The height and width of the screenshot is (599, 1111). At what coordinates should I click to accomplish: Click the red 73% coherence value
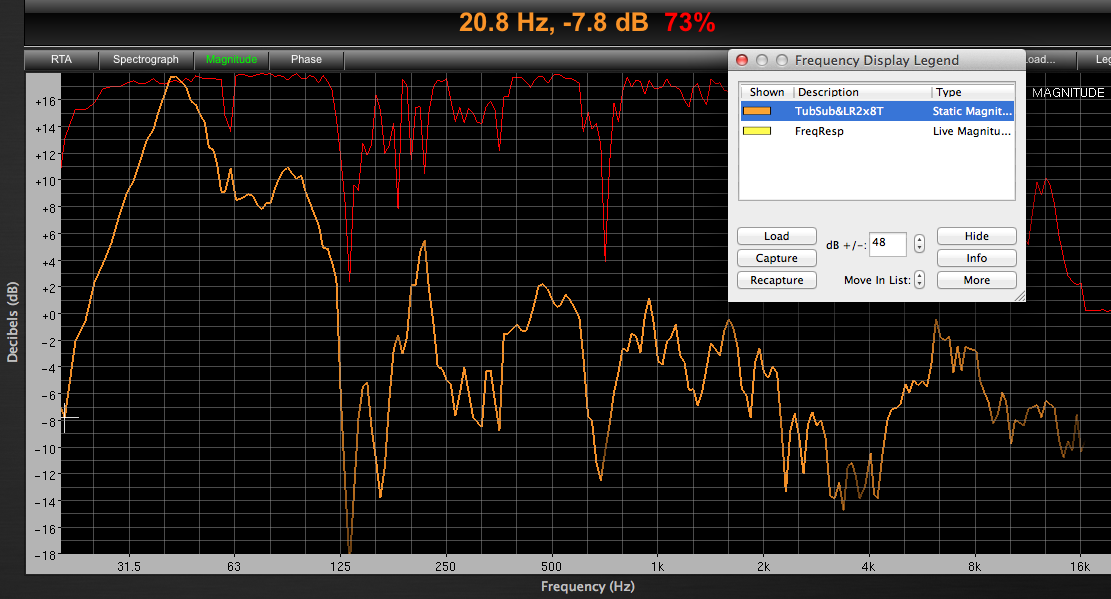(689, 23)
